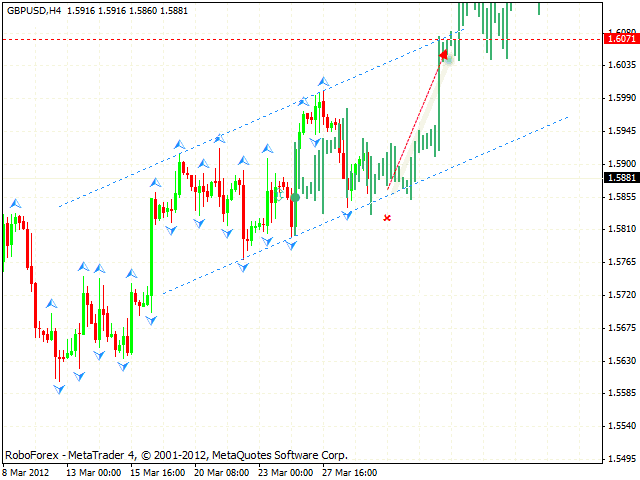
Task: Select the 13 Mar 00:00 time label
Action: point(93,472)
